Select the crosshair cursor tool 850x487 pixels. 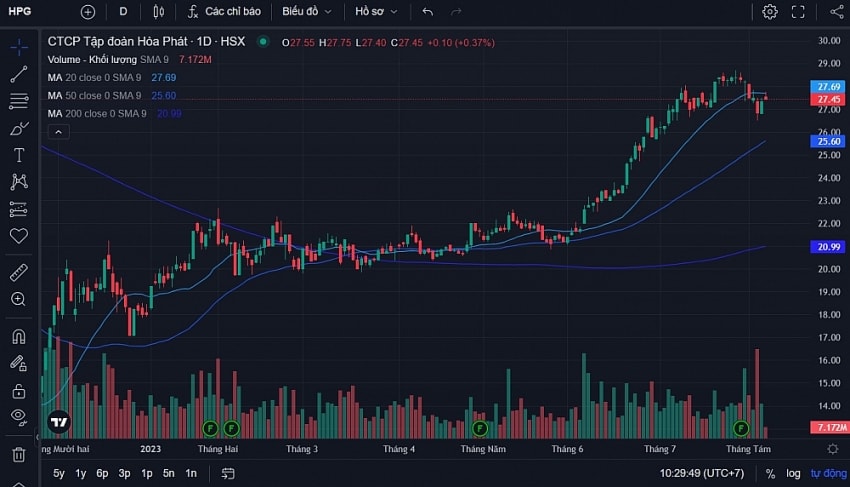coord(19,47)
